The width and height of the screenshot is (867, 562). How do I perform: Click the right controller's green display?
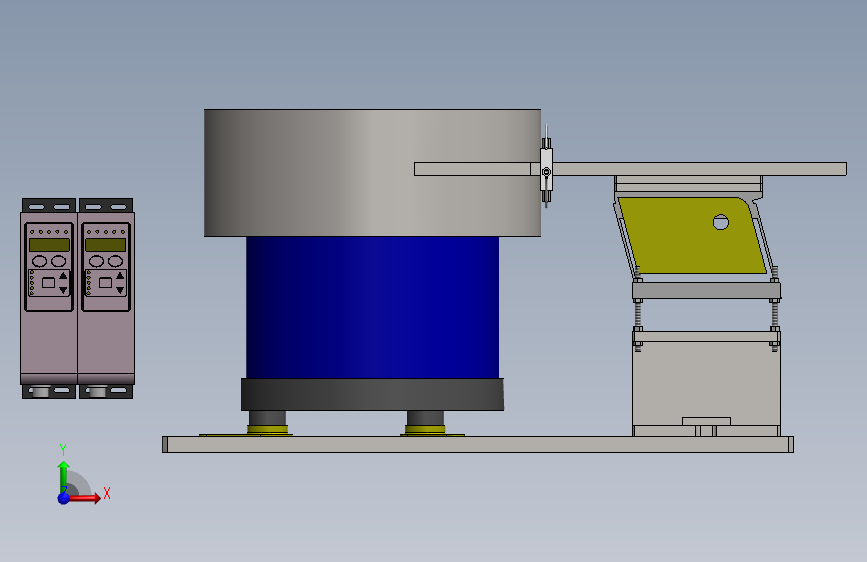pyautogui.click(x=106, y=245)
